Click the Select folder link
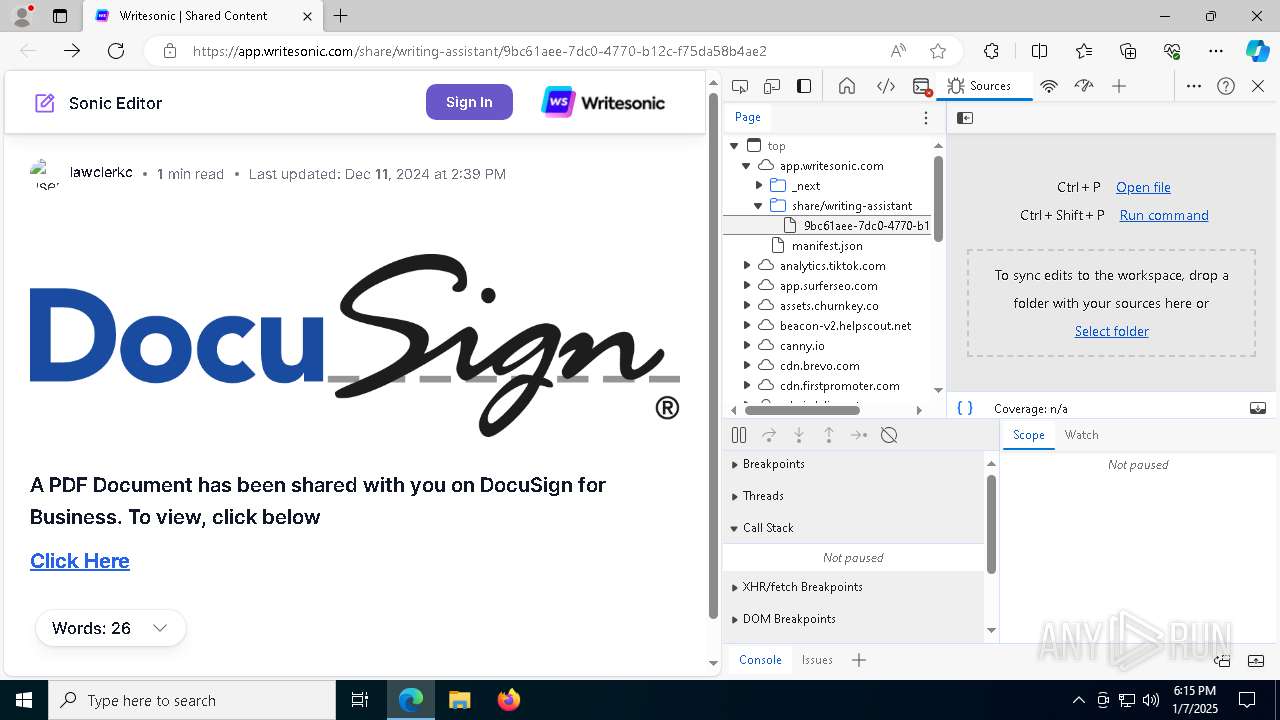1280x720 pixels. coord(1111,331)
